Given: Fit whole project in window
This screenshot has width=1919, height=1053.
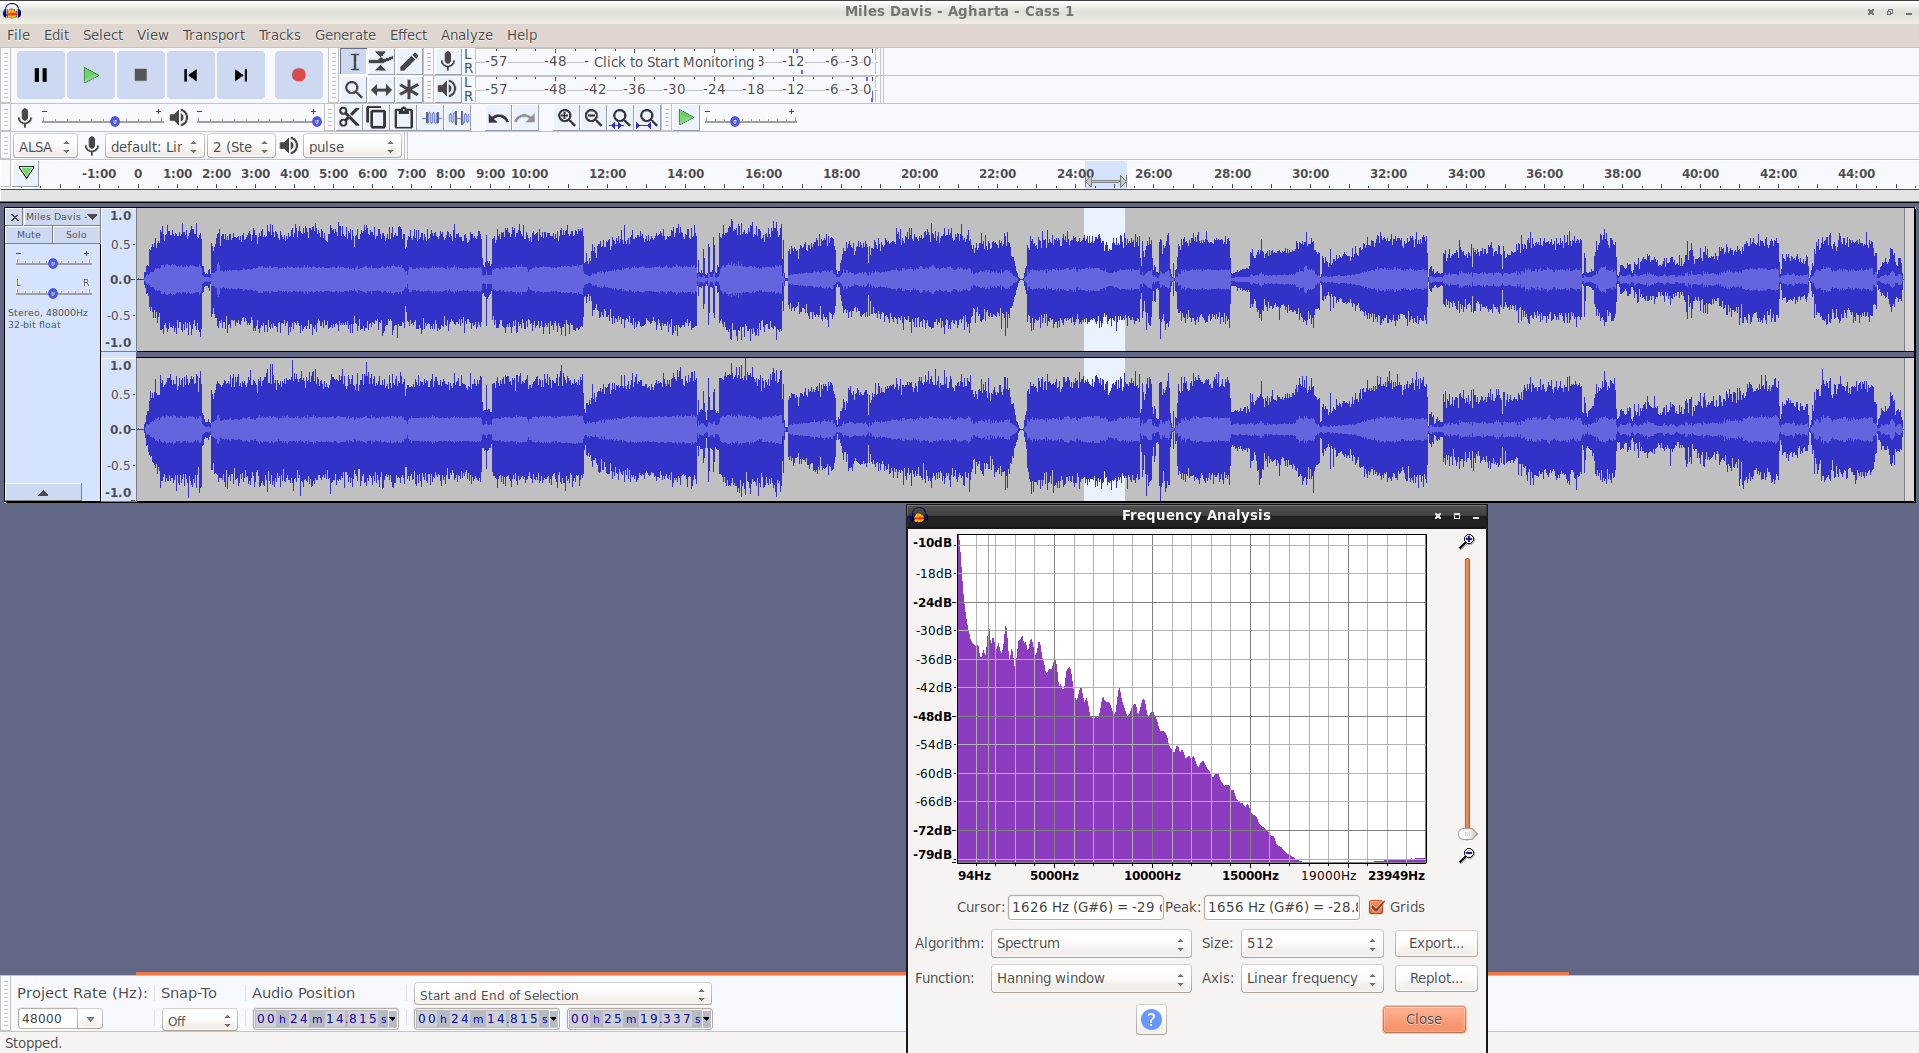Looking at the screenshot, I should pyautogui.click(x=647, y=118).
